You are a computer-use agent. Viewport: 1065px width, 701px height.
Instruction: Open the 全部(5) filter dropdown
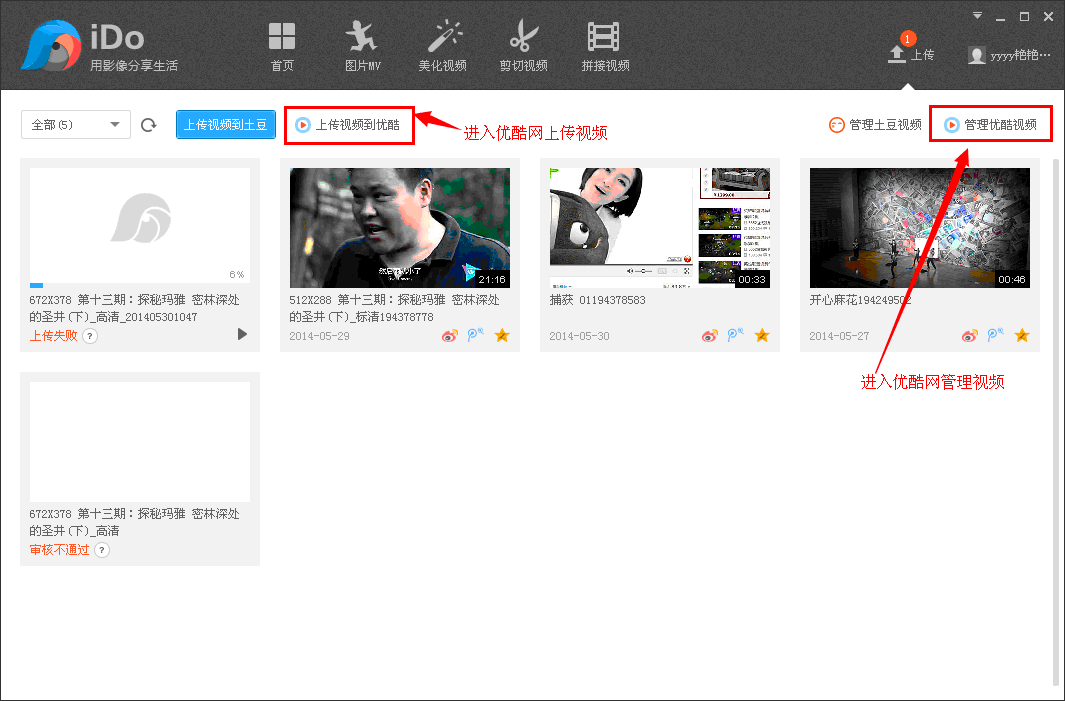[x=75, y=124]
